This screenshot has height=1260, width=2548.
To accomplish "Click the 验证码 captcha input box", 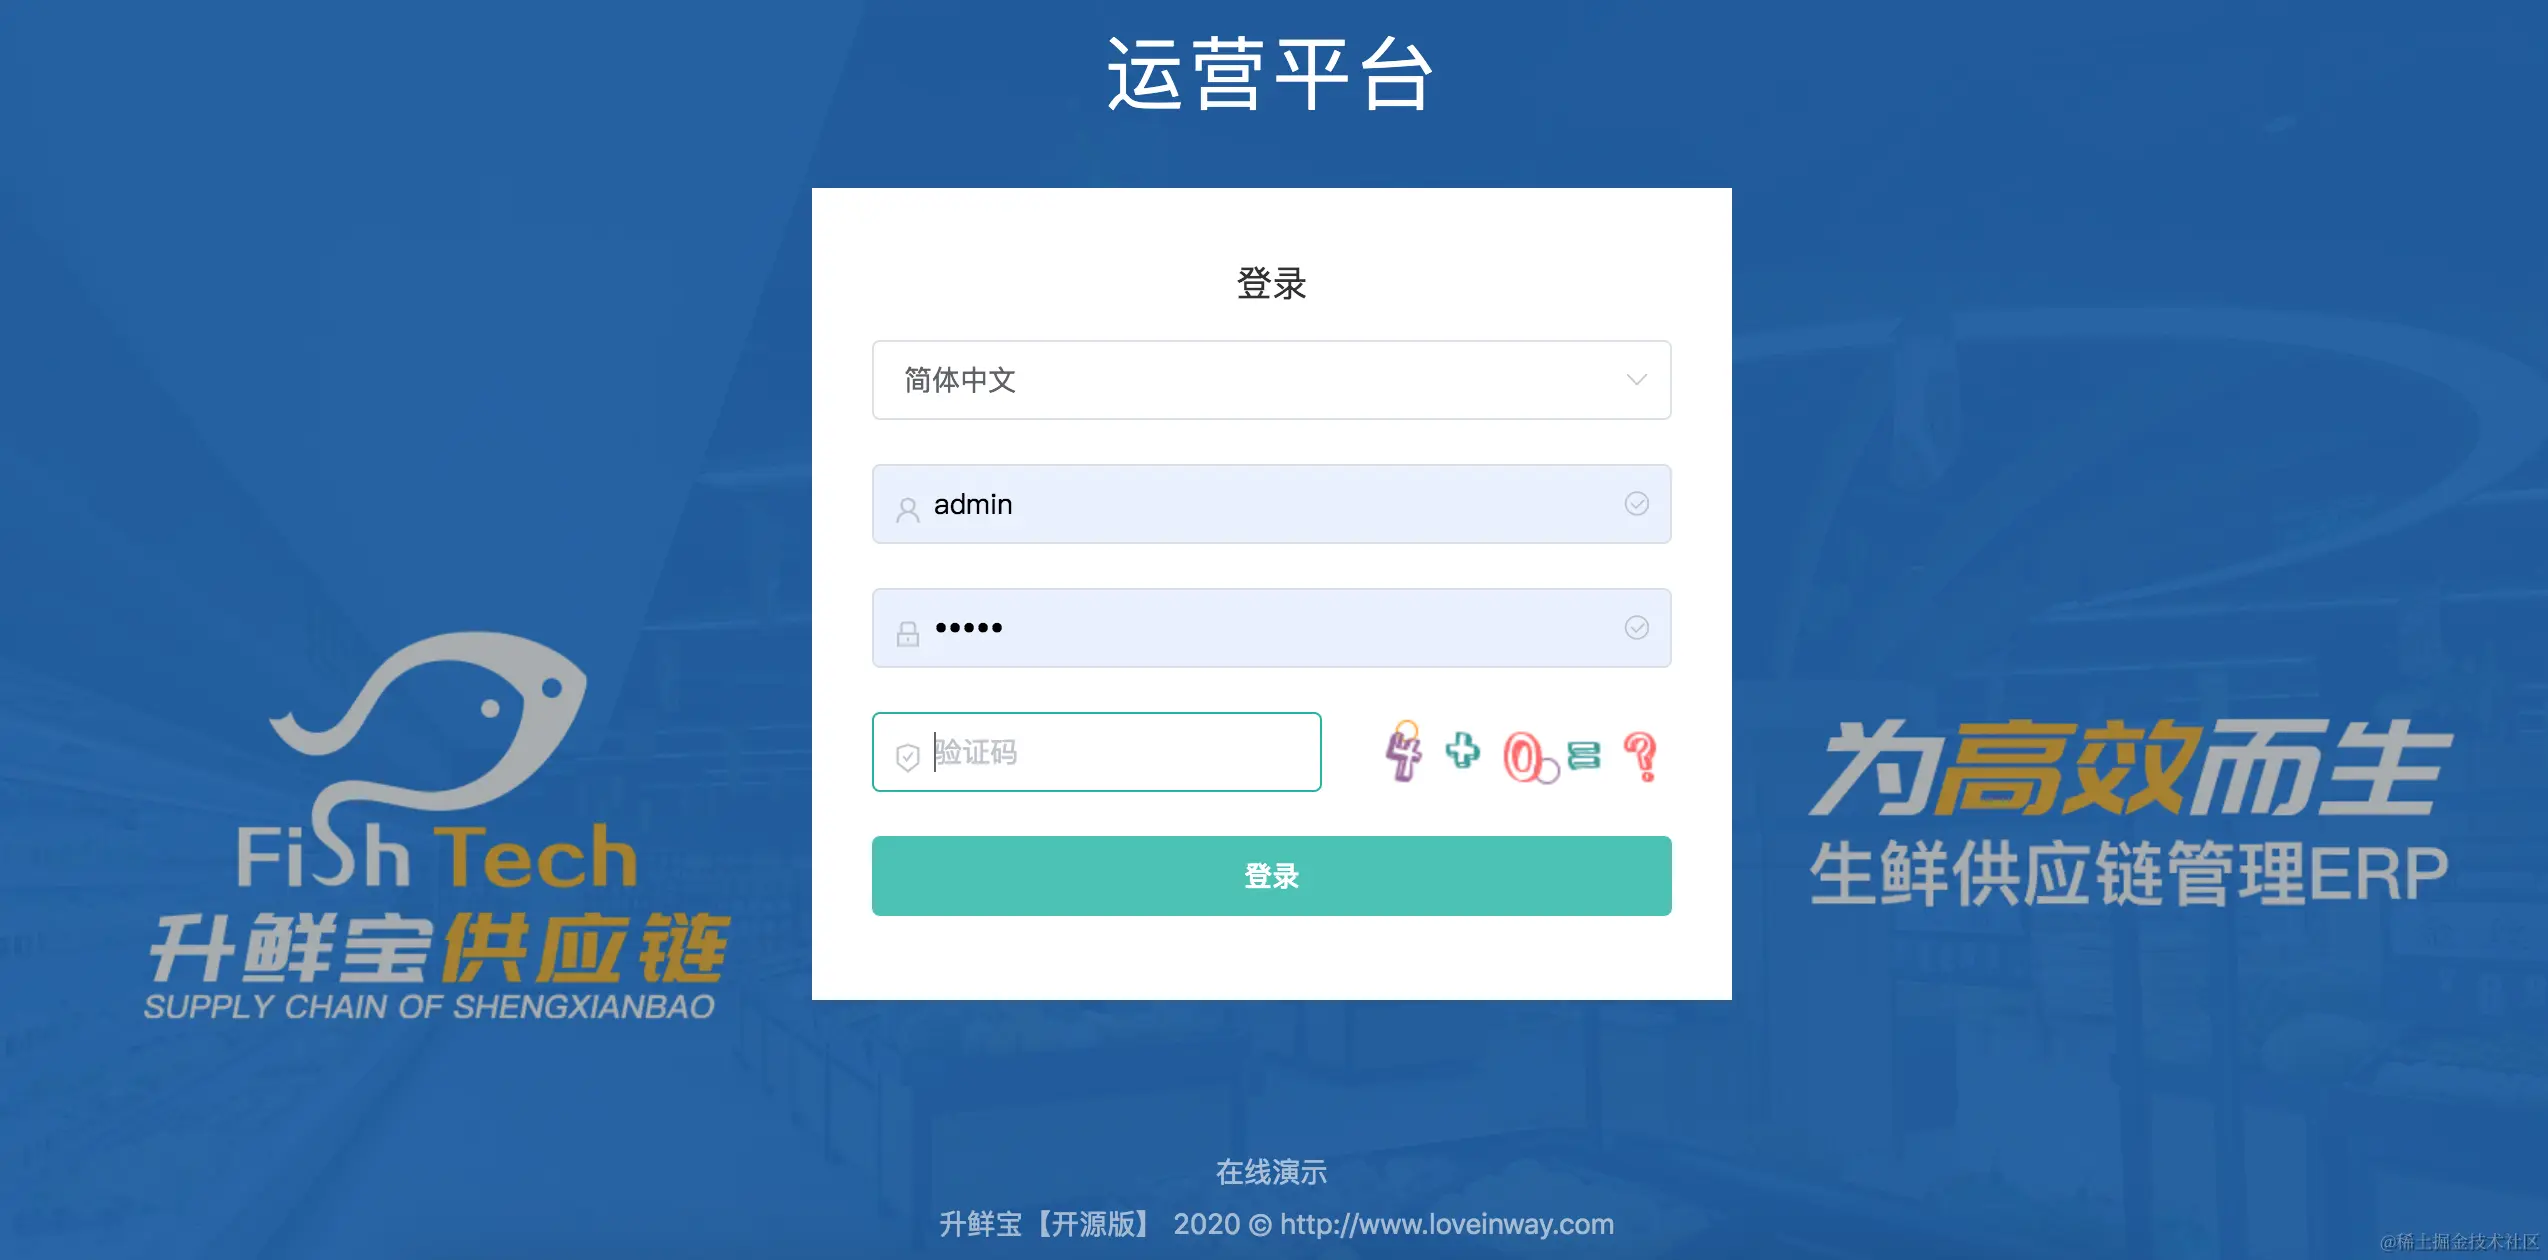I will point(1096,752).
